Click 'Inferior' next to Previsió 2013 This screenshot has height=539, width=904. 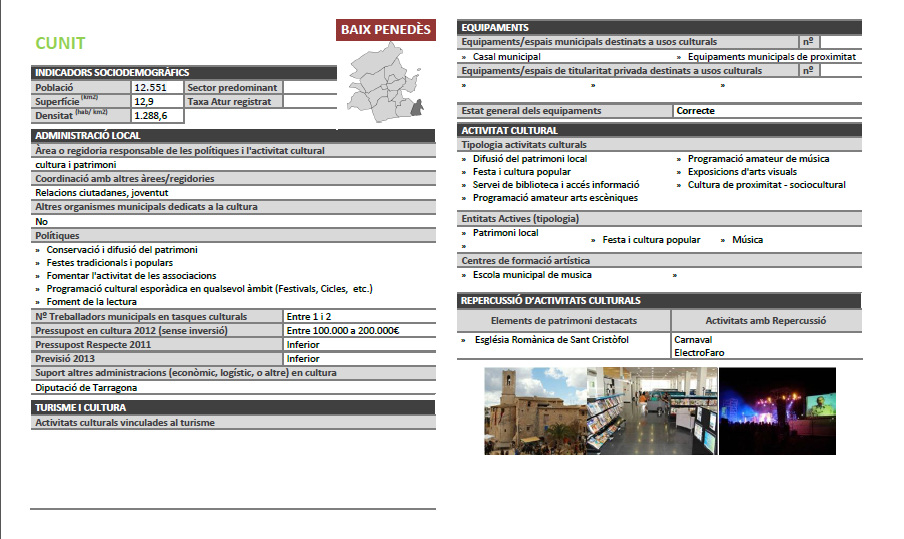click(x=303, y=359)
